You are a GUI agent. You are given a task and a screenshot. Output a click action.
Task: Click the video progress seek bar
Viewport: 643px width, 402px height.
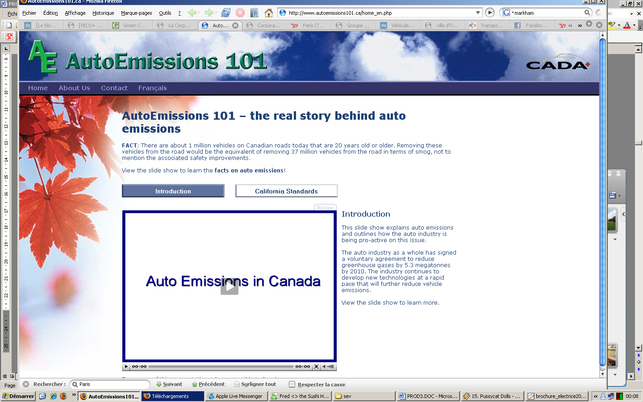221,366
